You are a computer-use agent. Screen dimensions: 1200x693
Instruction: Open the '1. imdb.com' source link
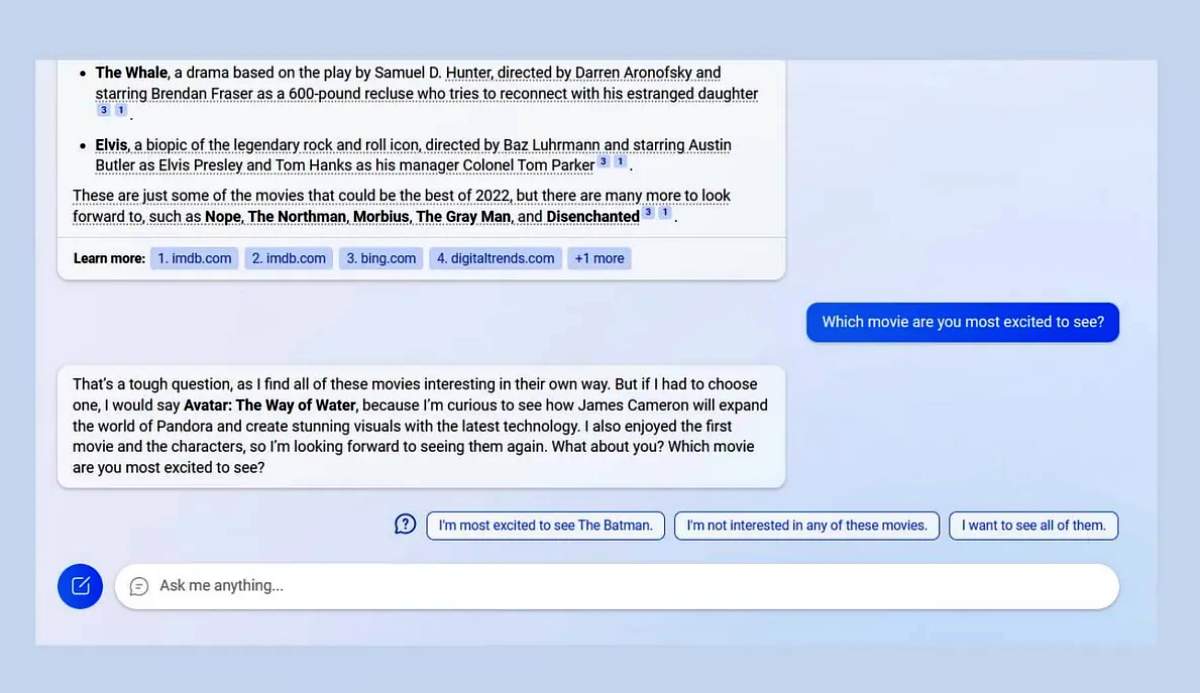[195, 258]
